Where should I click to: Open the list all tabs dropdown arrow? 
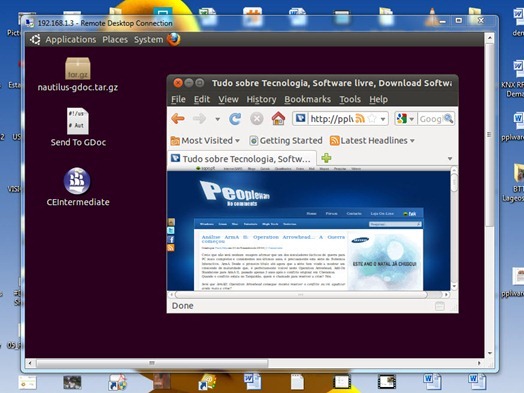[x=450, y=158]
